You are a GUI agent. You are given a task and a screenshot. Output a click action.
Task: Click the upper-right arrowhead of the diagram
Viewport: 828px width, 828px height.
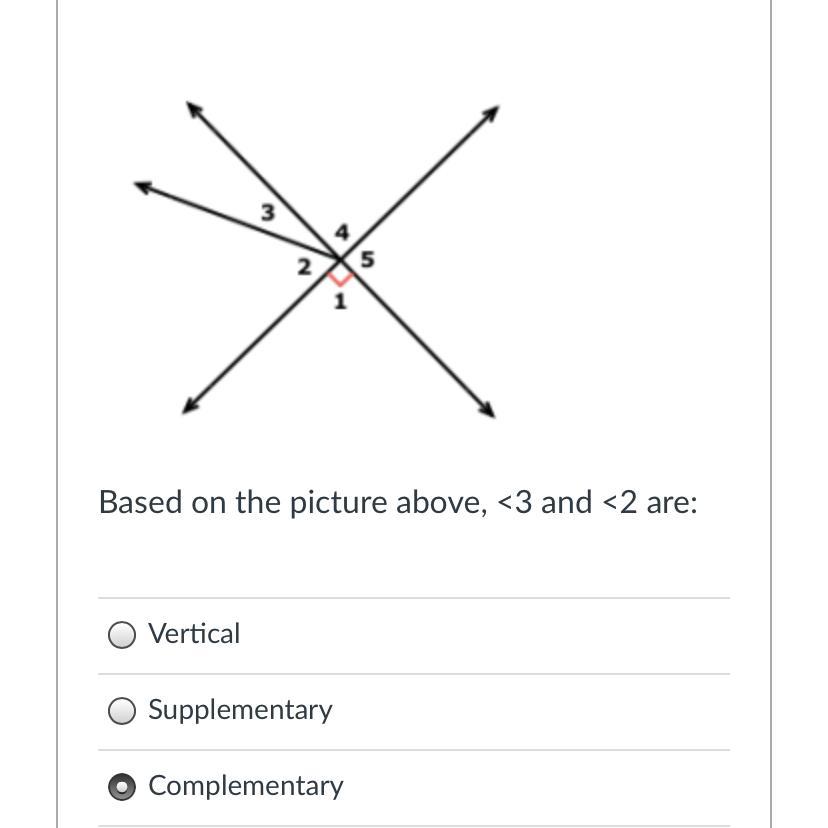tap(491, 112)
